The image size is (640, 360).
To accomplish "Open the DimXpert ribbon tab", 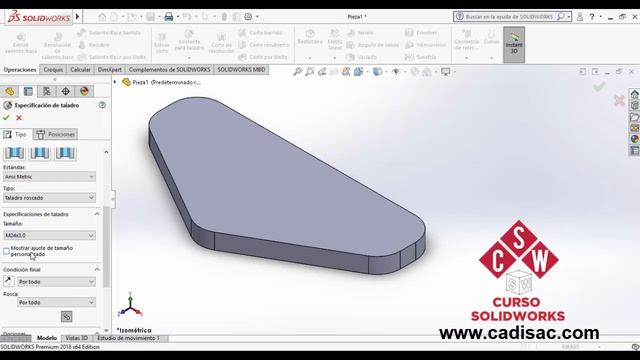I will (x=109, y=70).
